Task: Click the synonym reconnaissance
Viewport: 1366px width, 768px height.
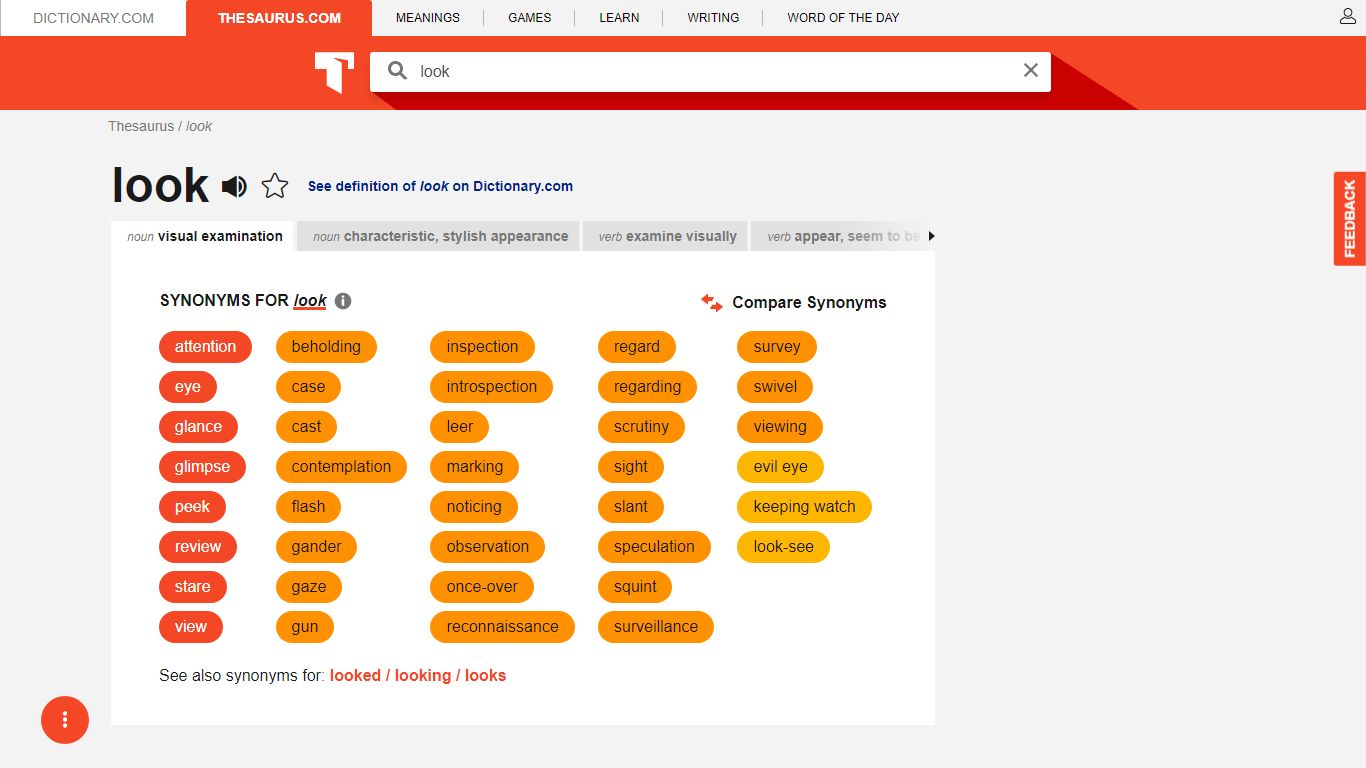Action: (502, 627)
